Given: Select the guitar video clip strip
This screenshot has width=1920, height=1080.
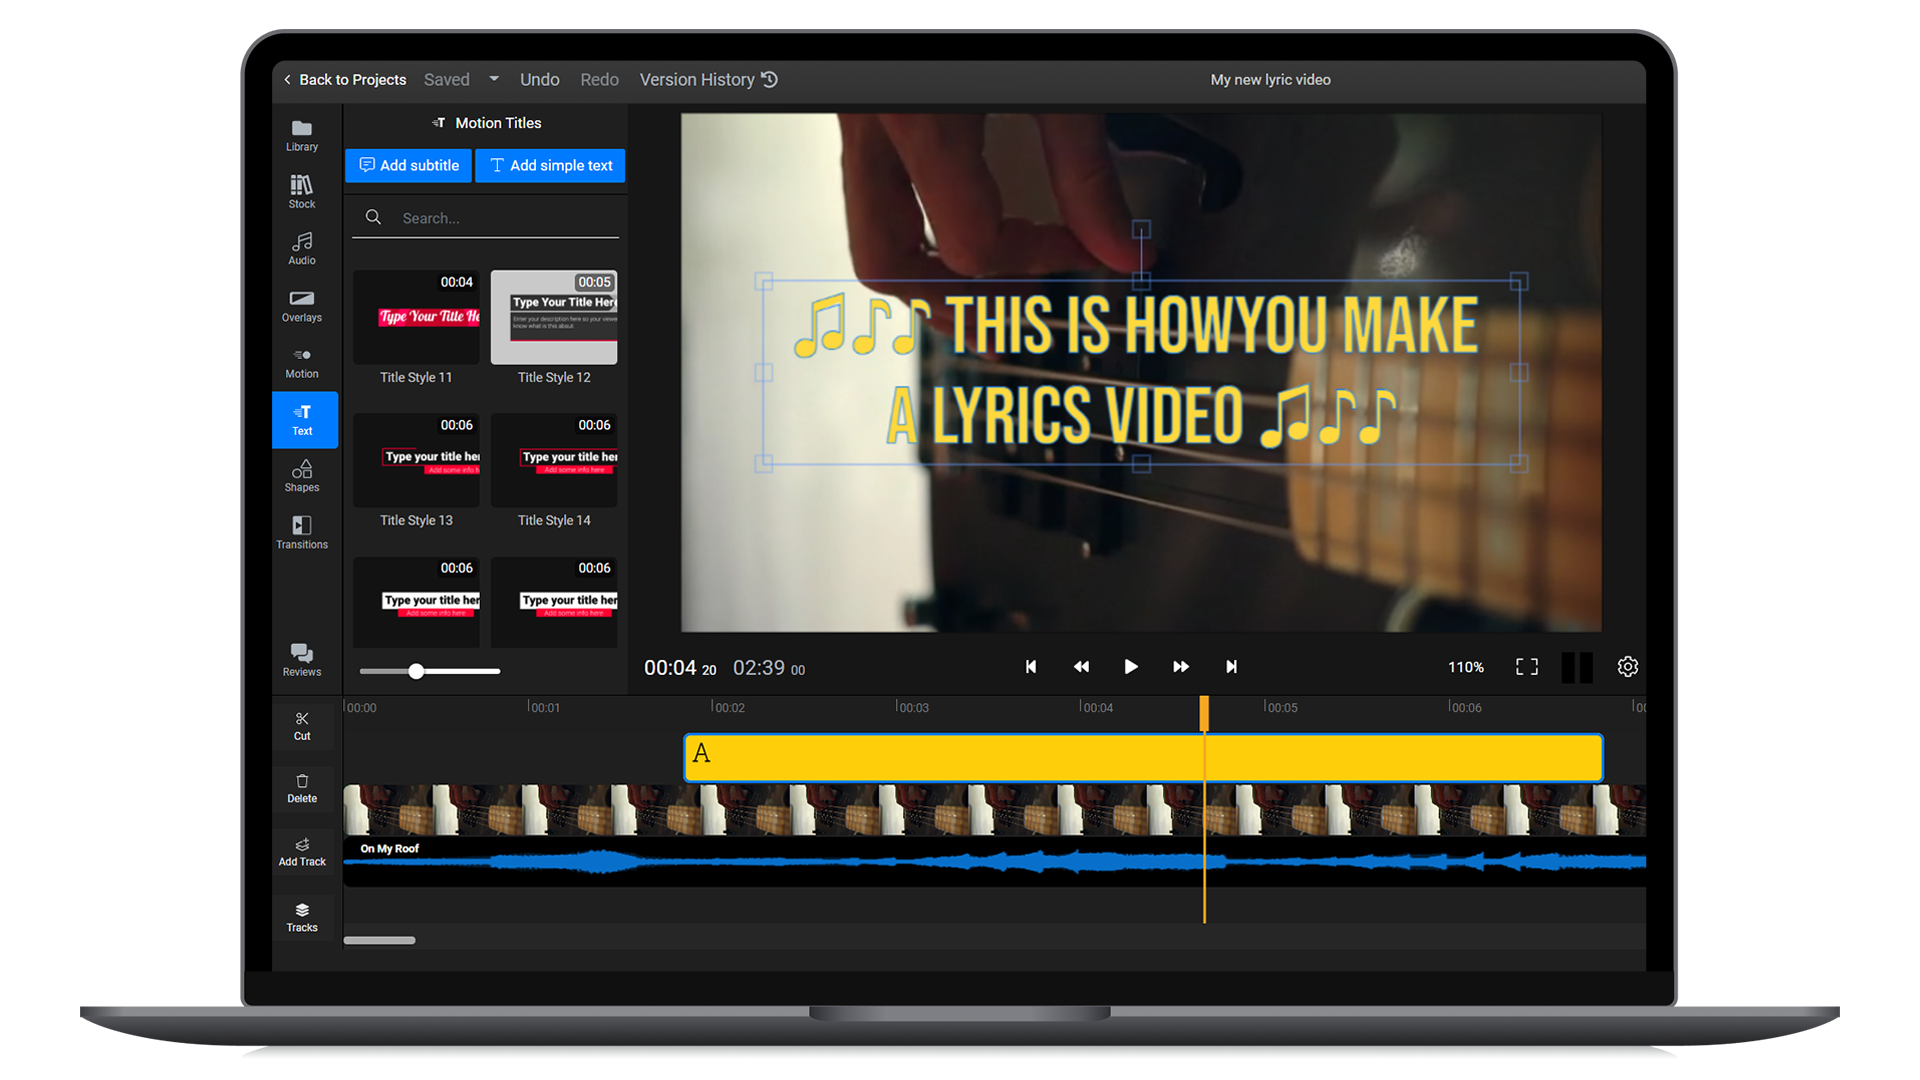Looking at the screenshot, I should pyautogui.click(x=994, y=810).
